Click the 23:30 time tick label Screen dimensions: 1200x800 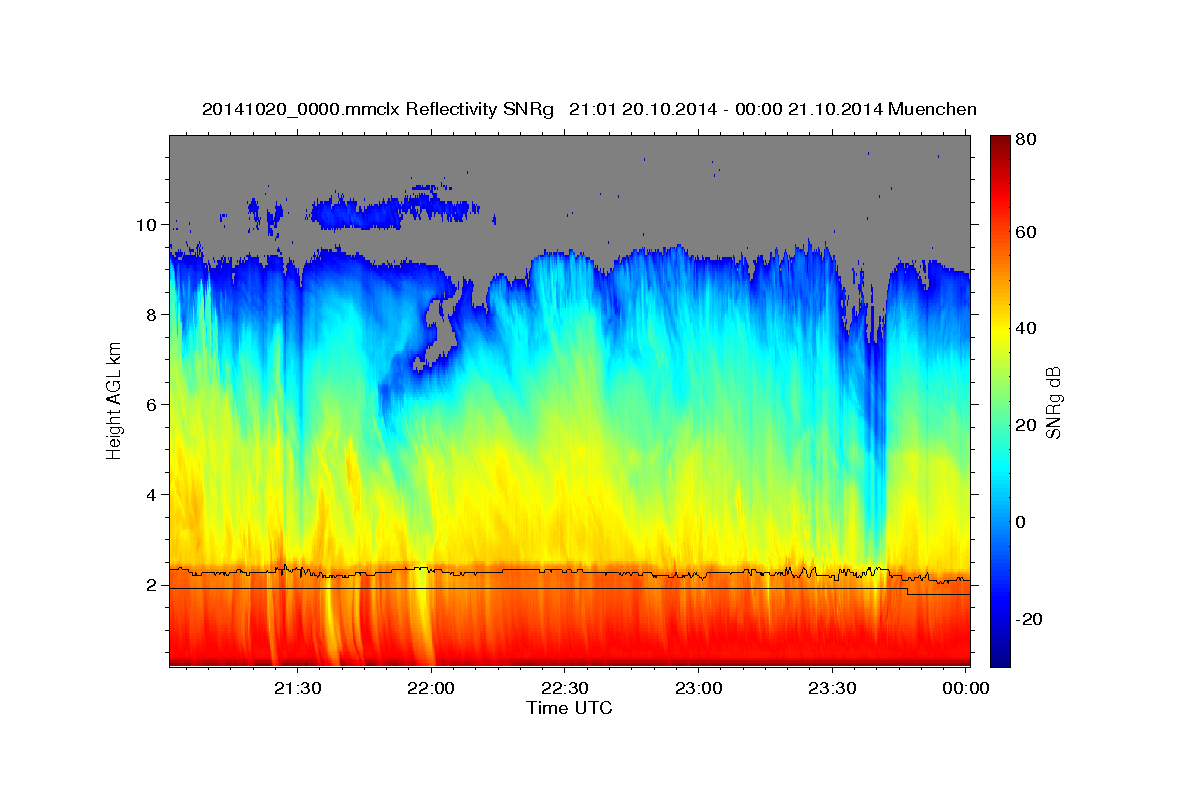pyautogui.click(x=832, y=688)
